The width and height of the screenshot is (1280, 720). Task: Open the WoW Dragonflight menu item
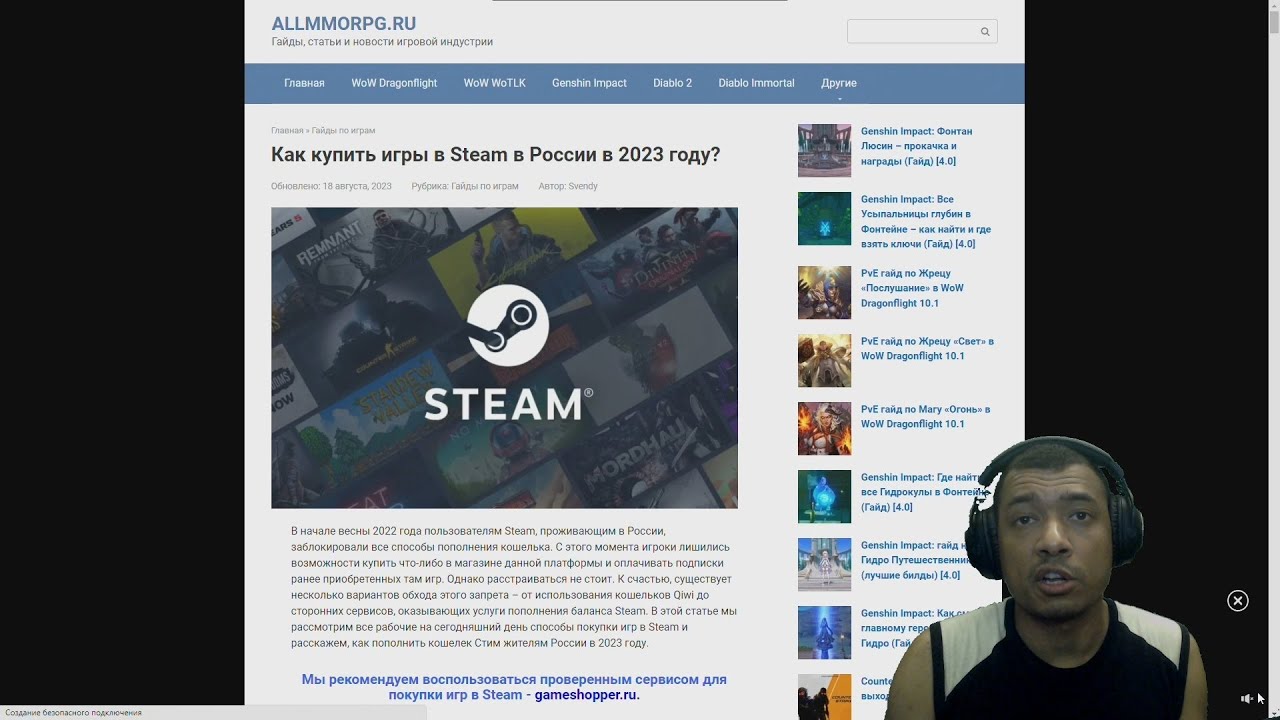coord(394,83)
